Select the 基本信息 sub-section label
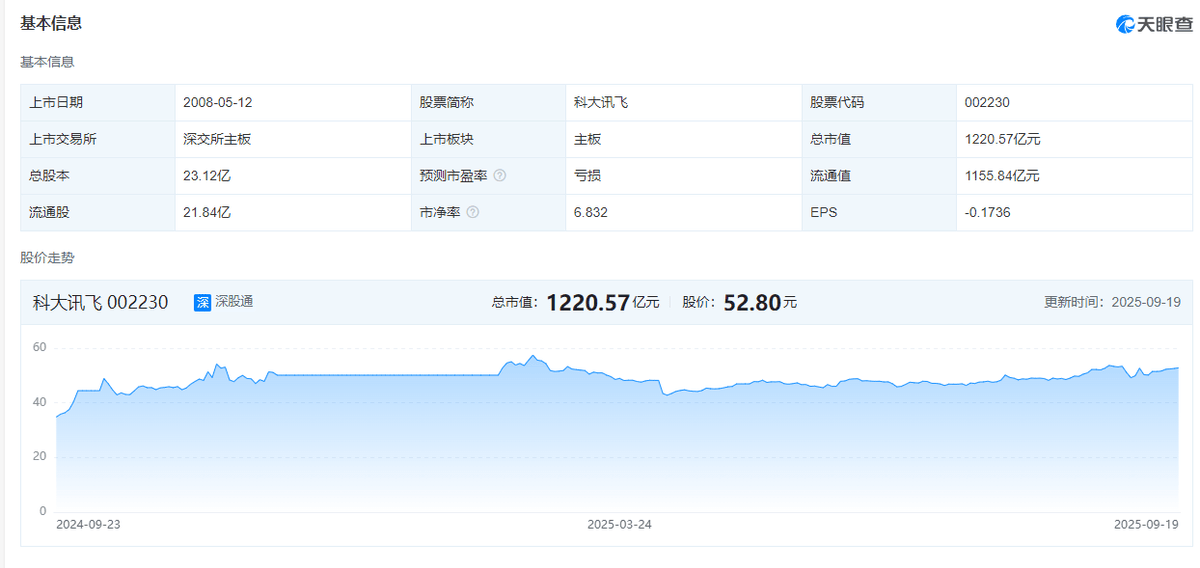 (47, 62)
